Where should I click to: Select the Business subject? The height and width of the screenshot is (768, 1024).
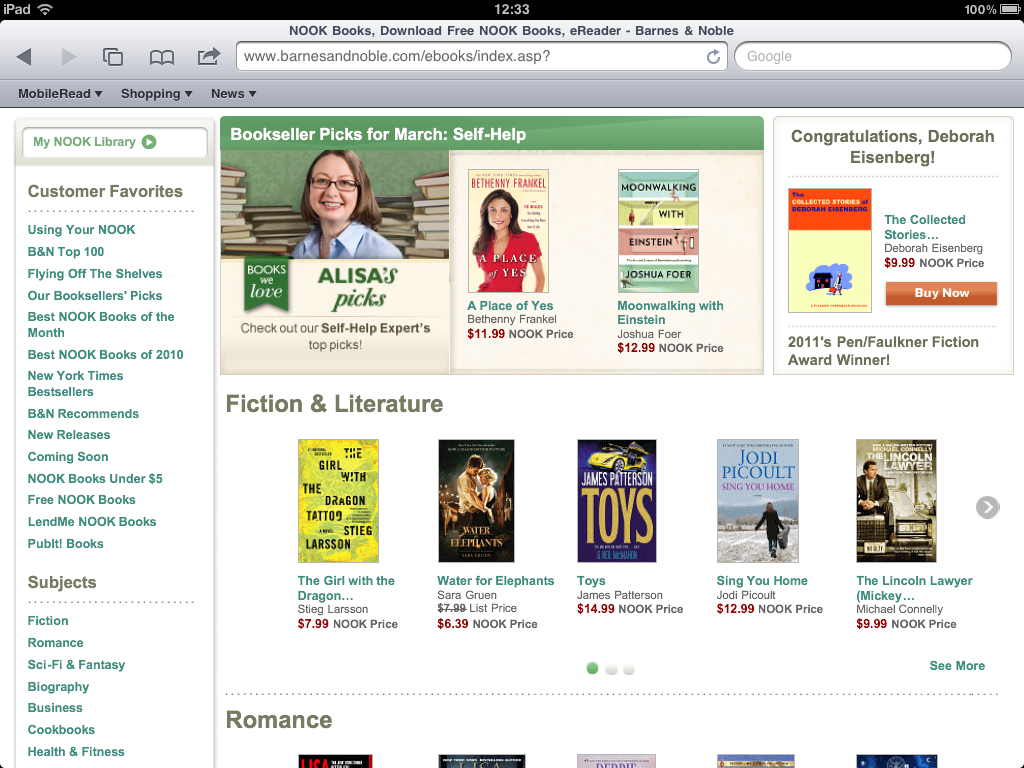(55, 708)
